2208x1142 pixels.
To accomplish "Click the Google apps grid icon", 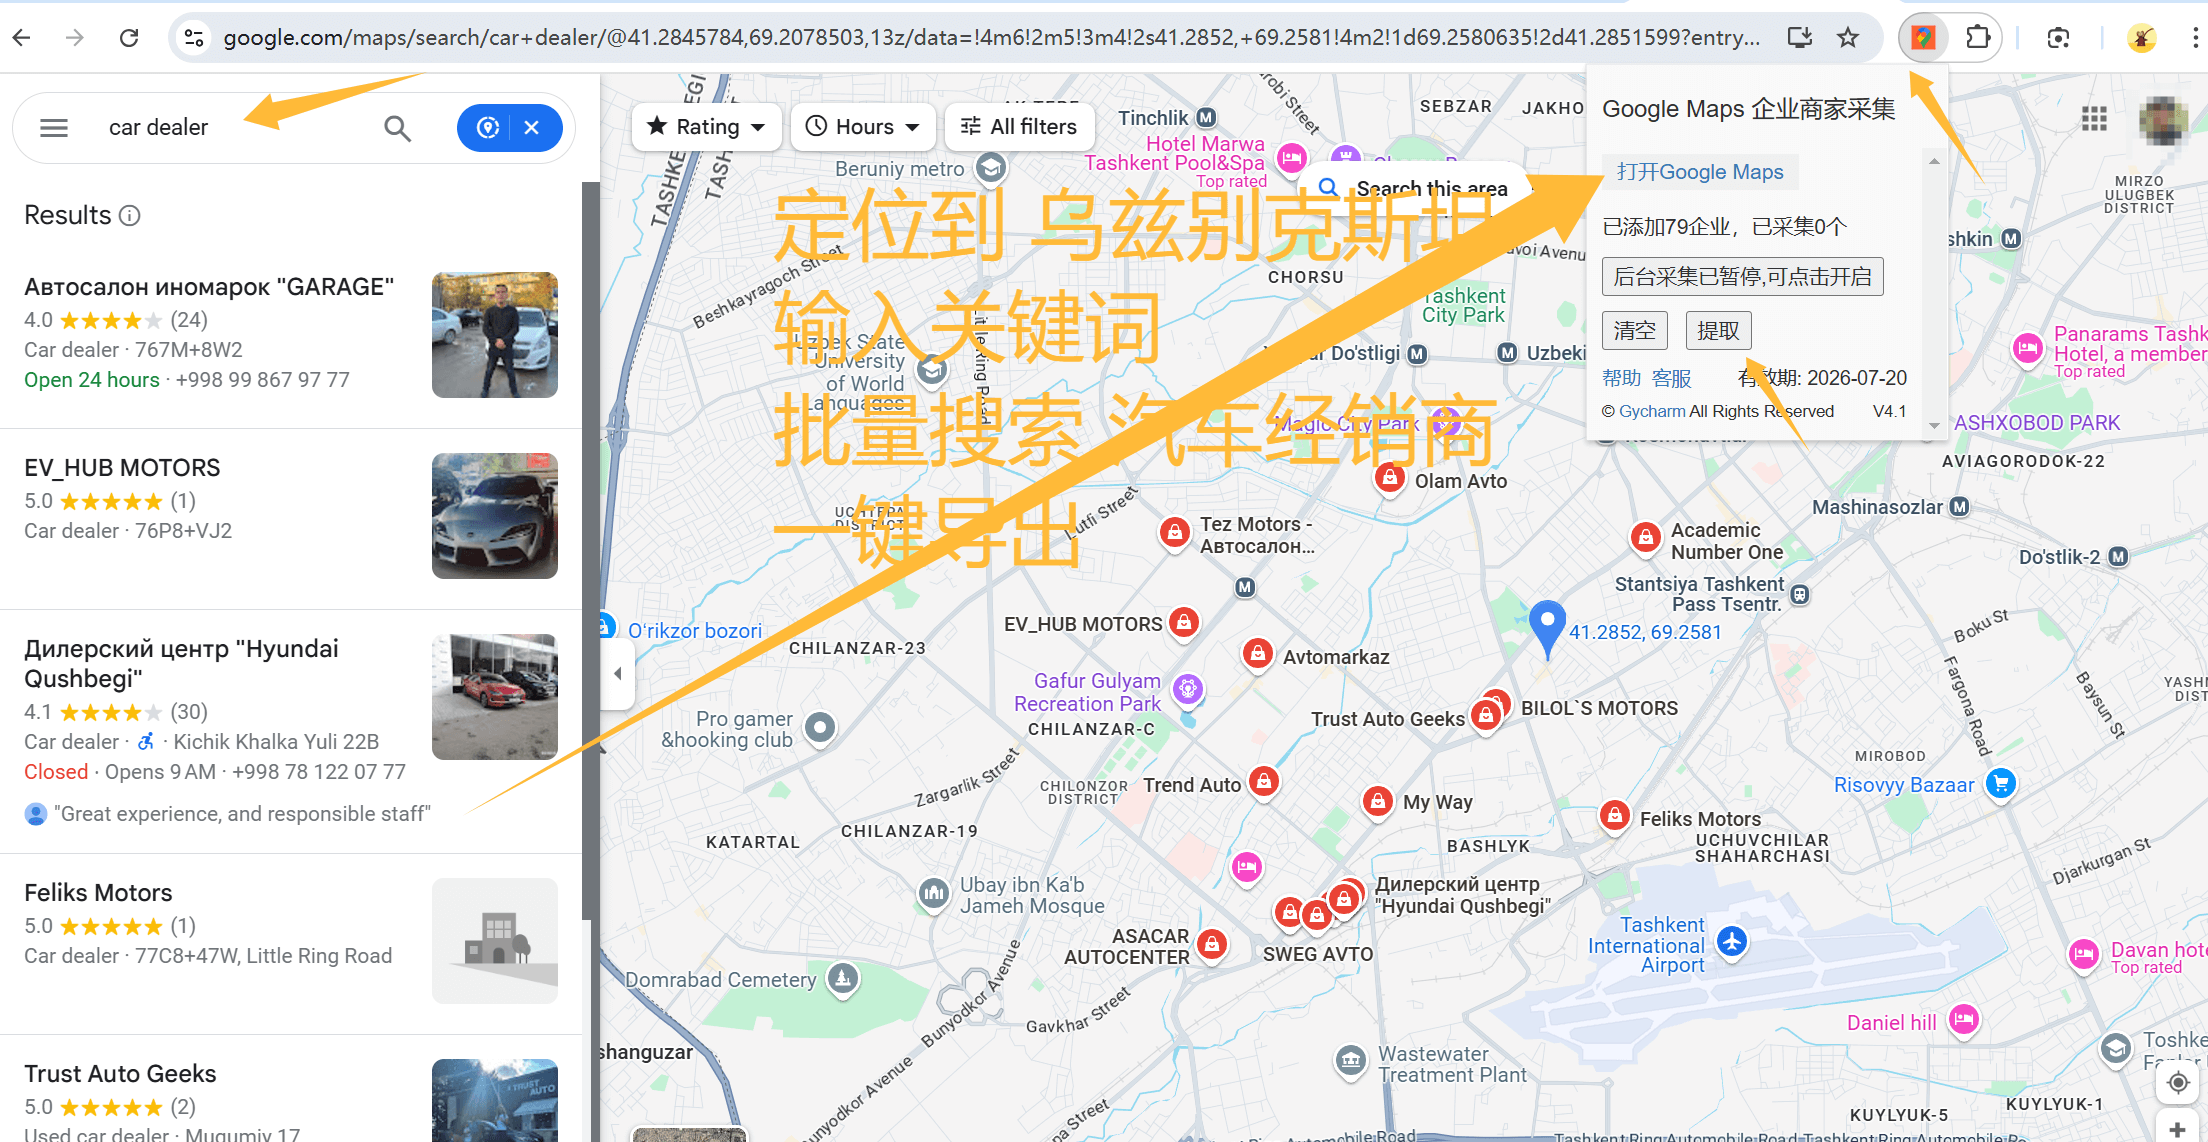I will coord(2094,119).
